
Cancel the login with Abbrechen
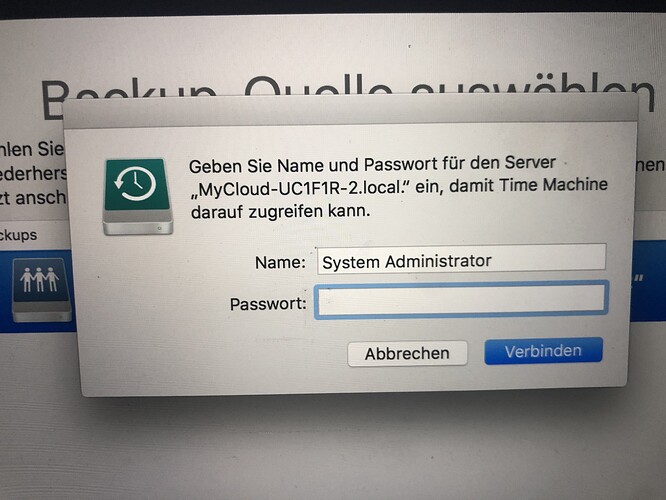click(407, 353)
